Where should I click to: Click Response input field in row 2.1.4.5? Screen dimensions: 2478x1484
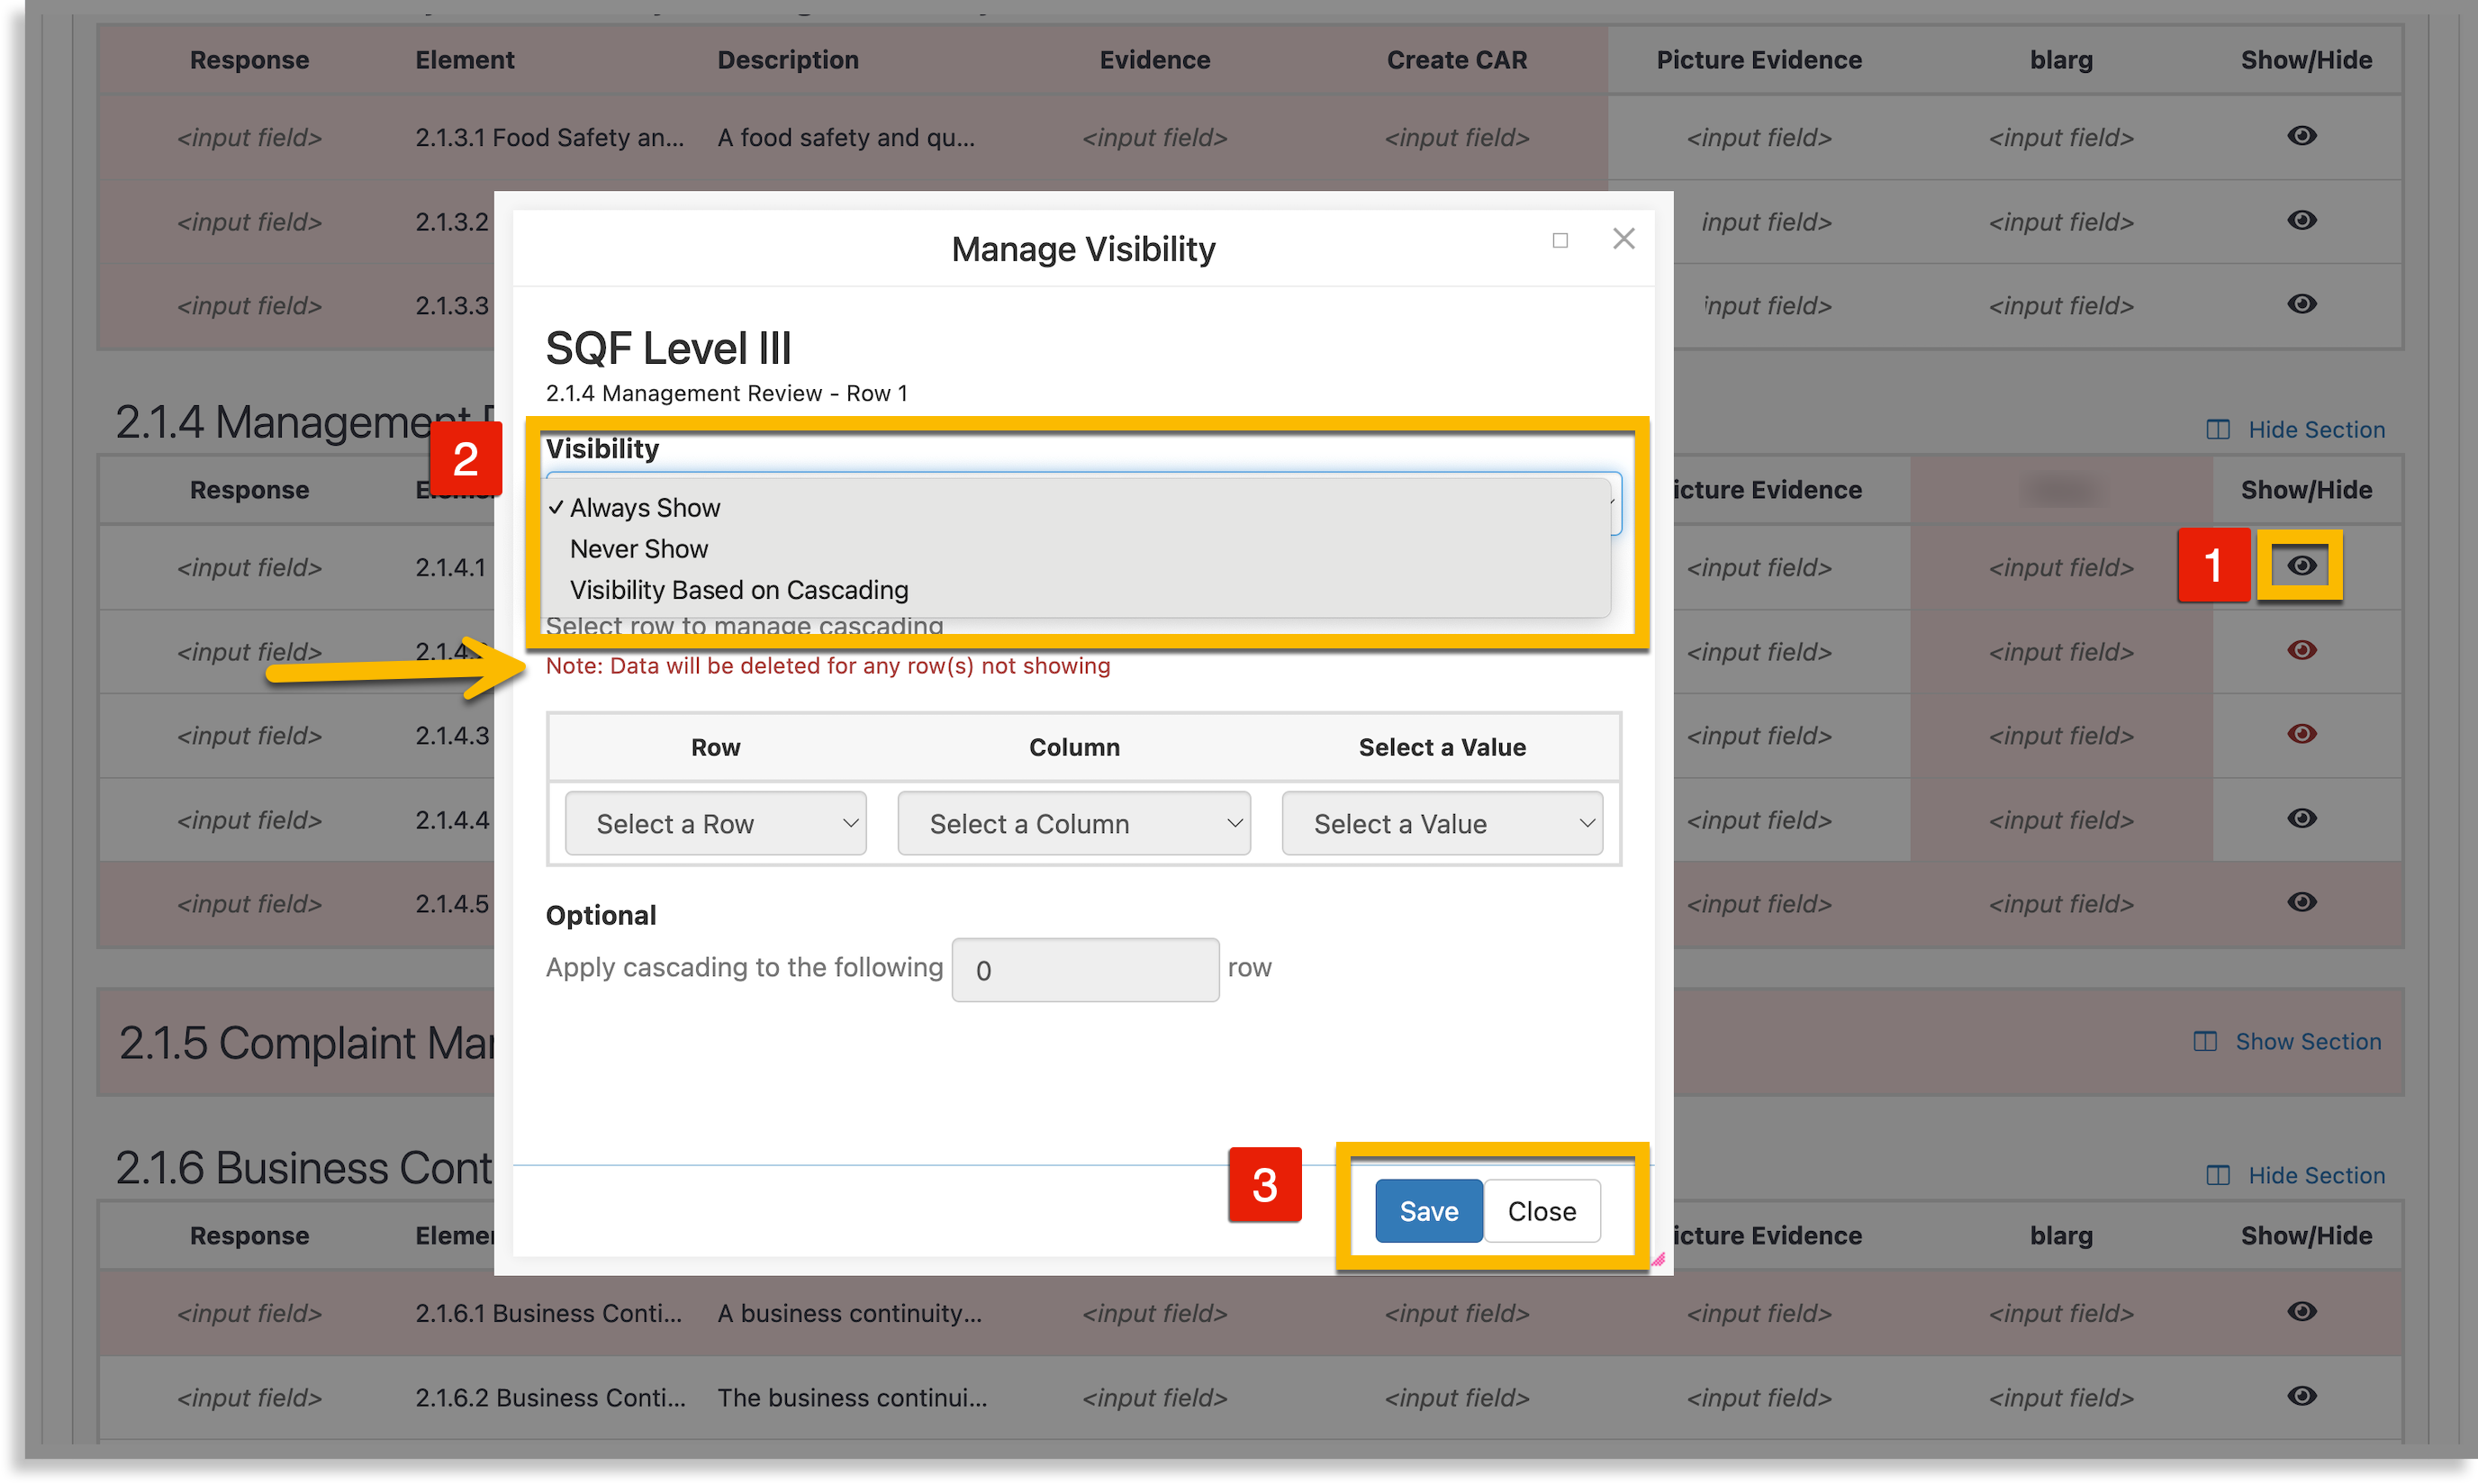click(249, 904)
